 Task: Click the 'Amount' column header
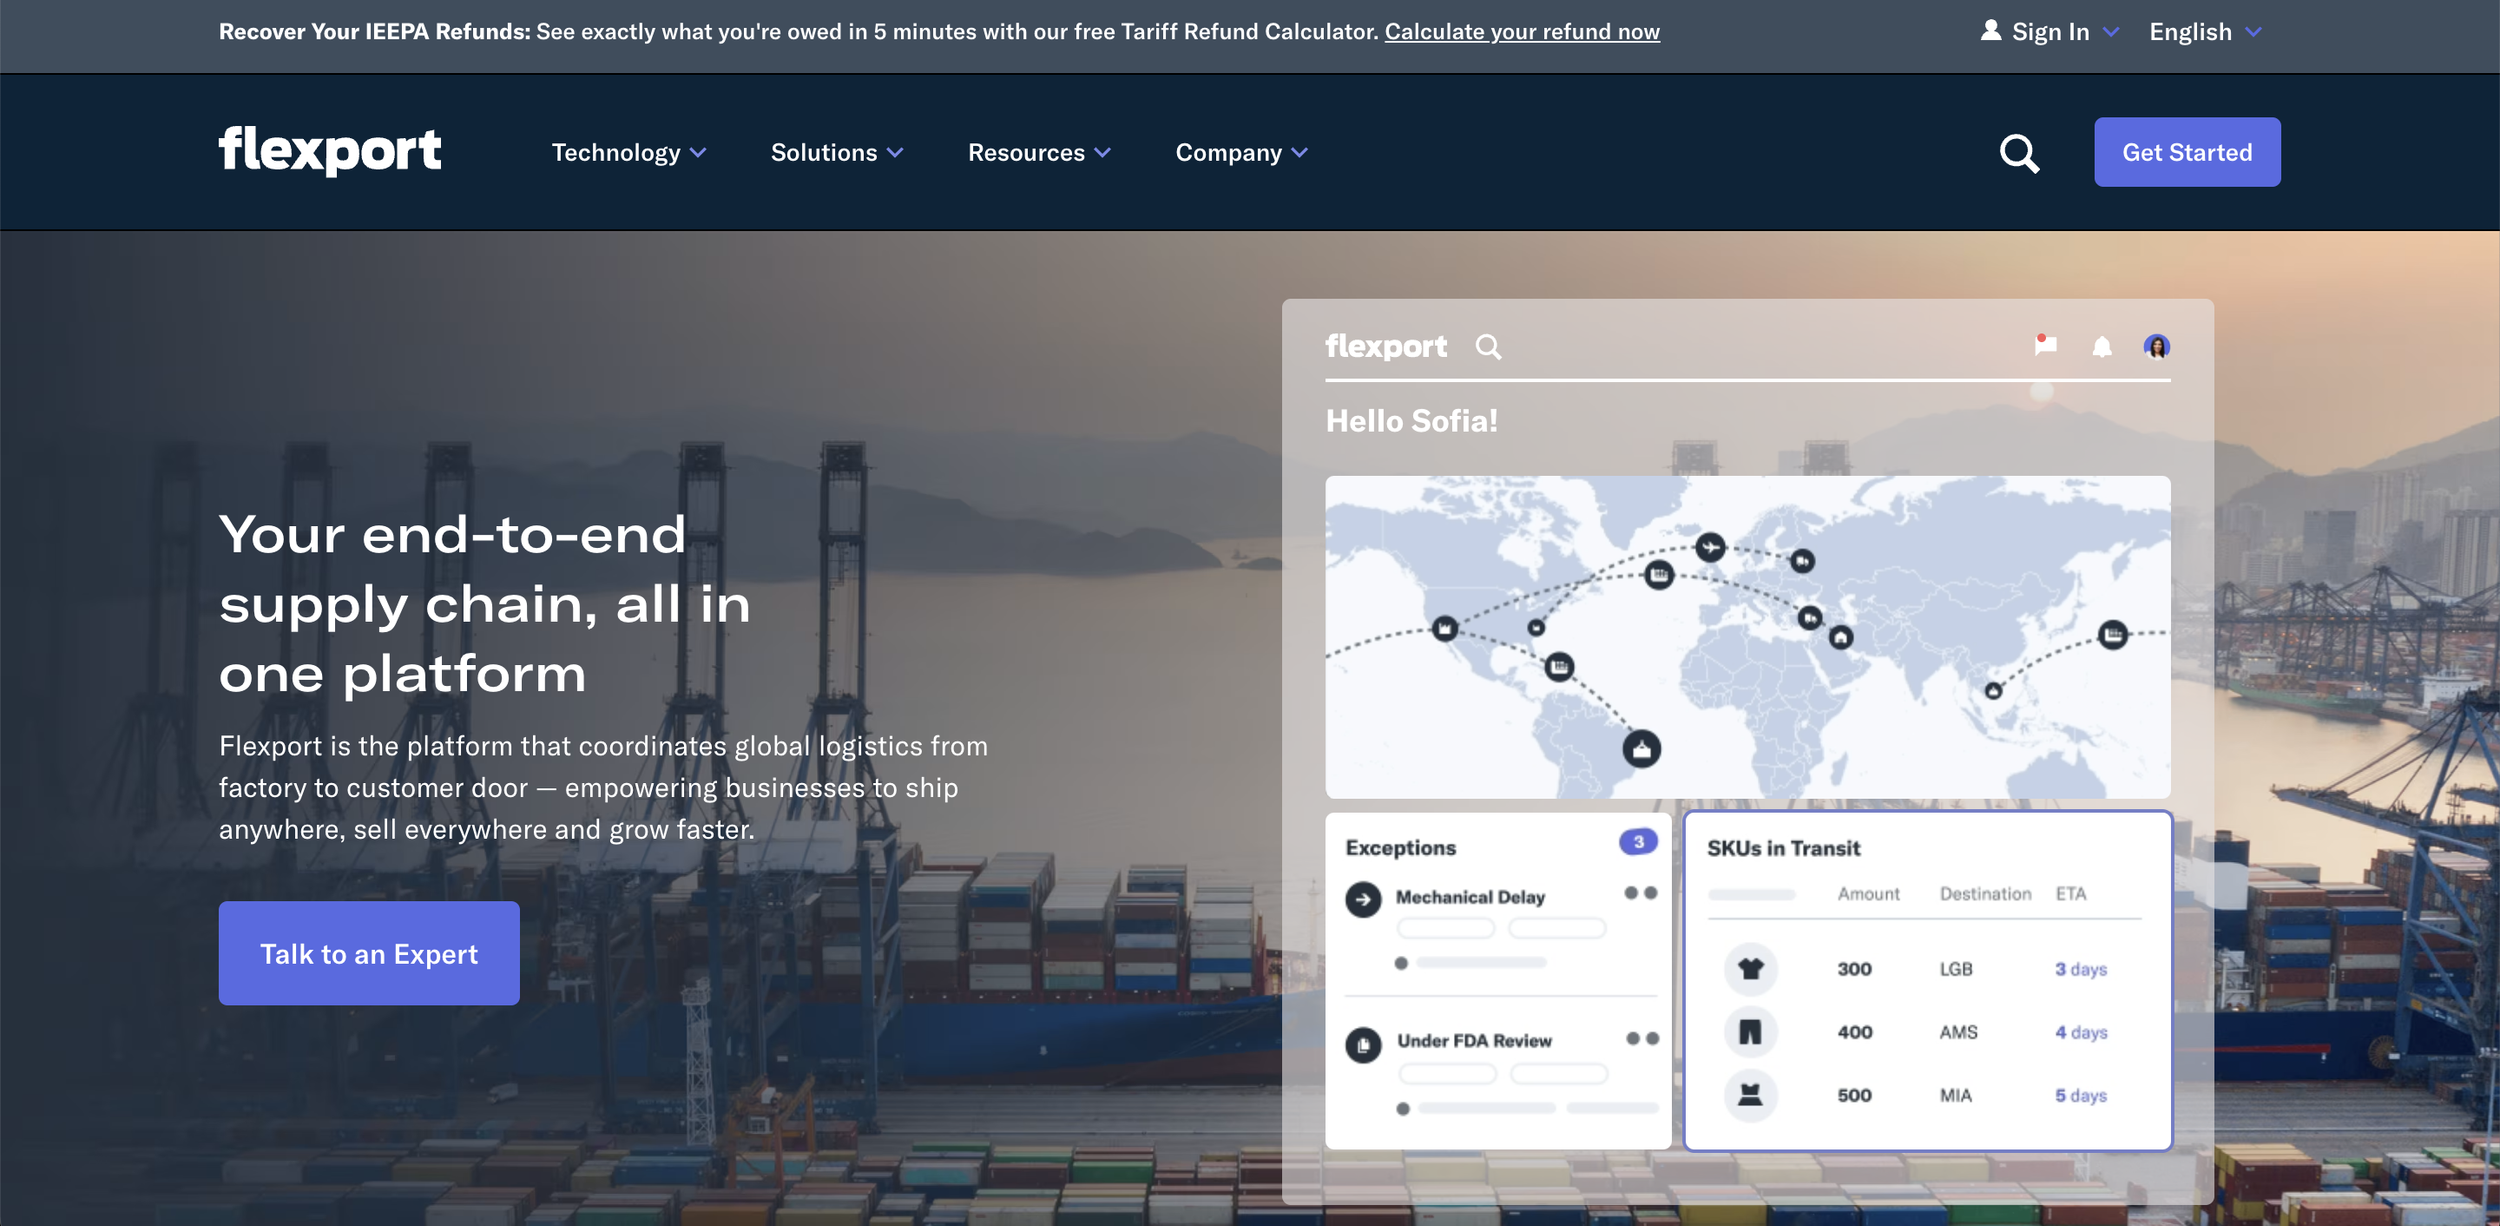1868,894
